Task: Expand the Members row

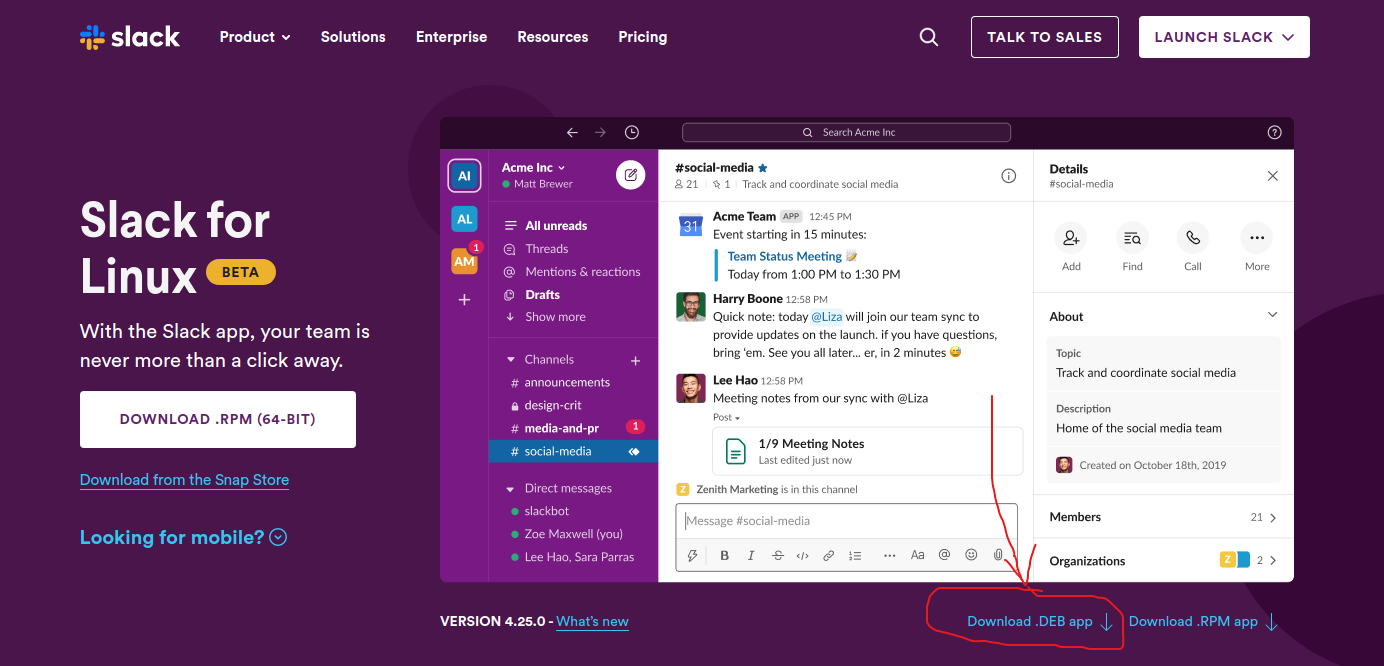Action: tap(1165, 517)
